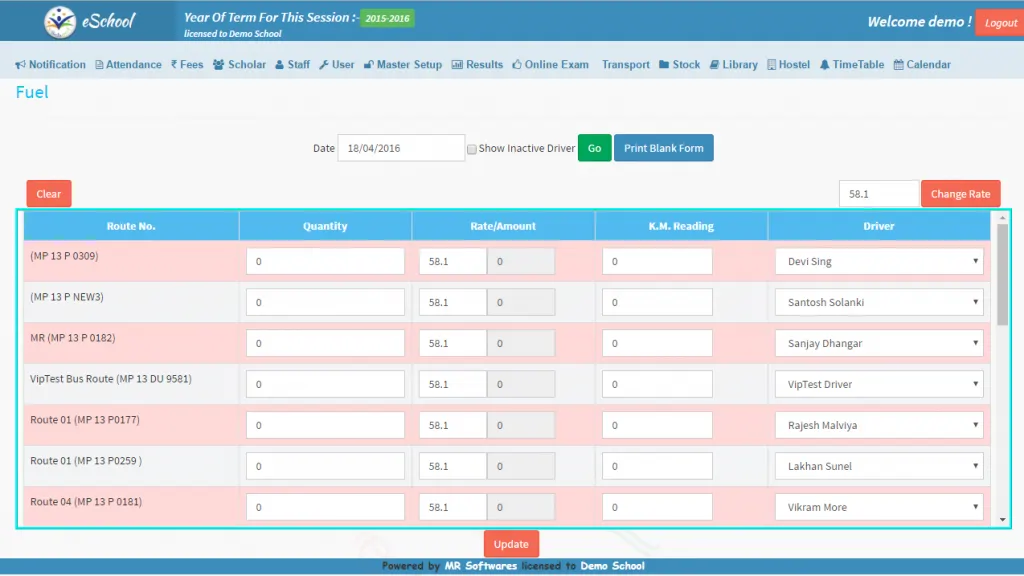The height and width of the screenshot is (576, 1024).
Task: Click the Print Blank Form button
Action: click(x=663, y=148)
